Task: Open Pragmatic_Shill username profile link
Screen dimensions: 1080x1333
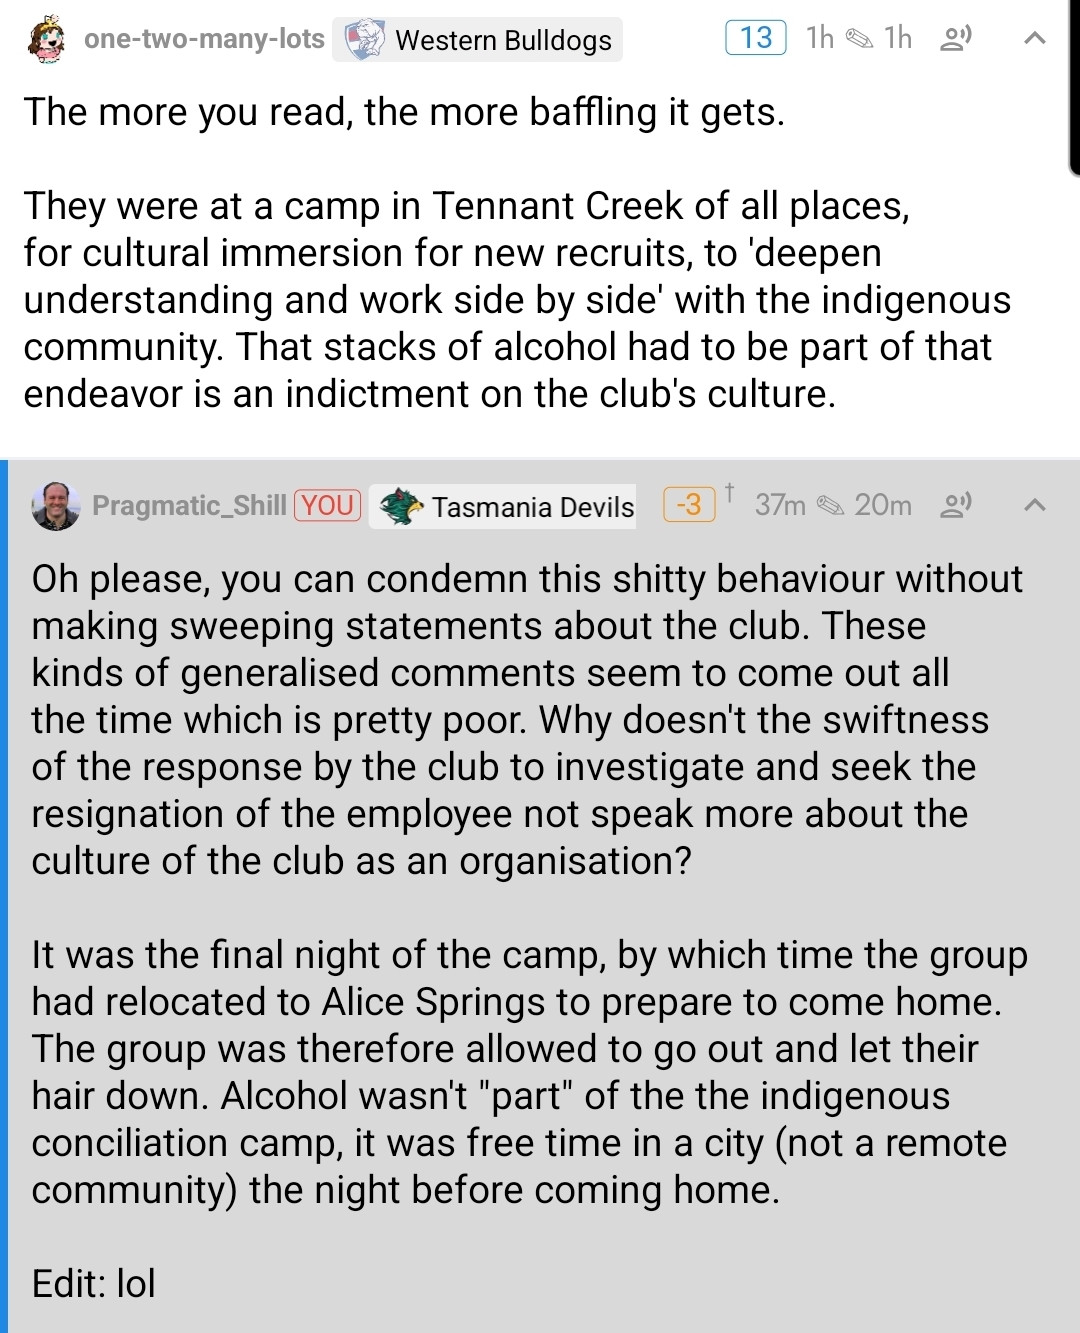Action: pyautogui.click(x=189, y=505)
